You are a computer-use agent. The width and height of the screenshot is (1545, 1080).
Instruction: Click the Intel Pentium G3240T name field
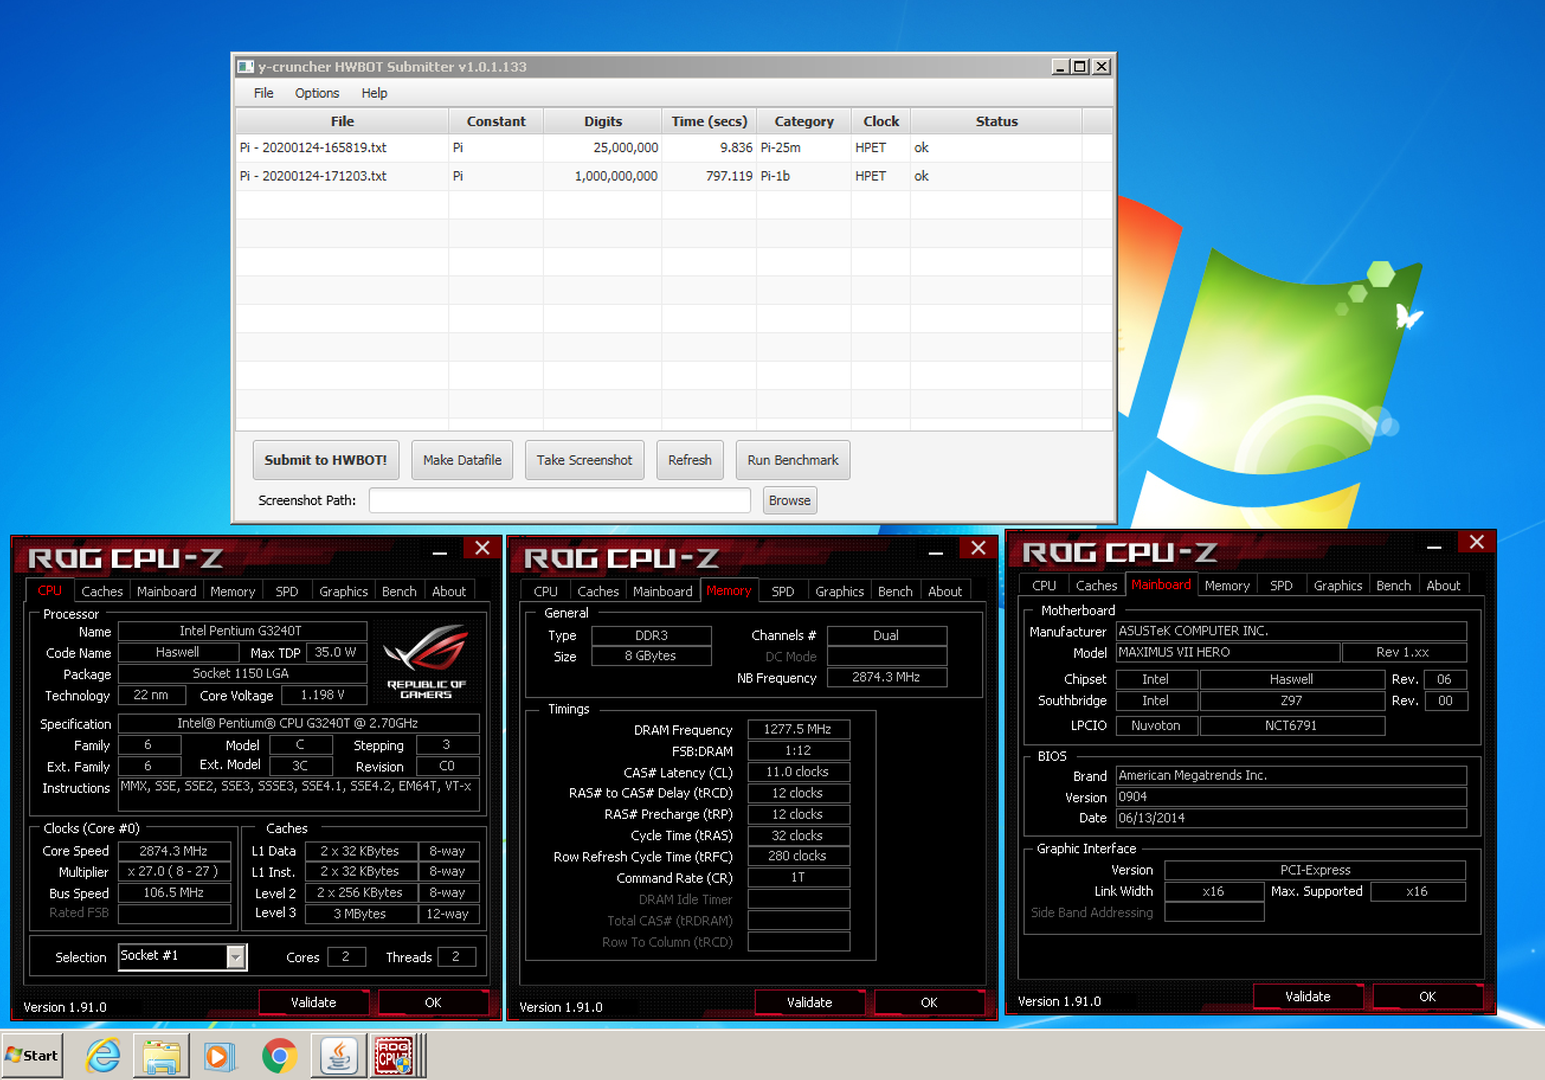coord(242,631)
